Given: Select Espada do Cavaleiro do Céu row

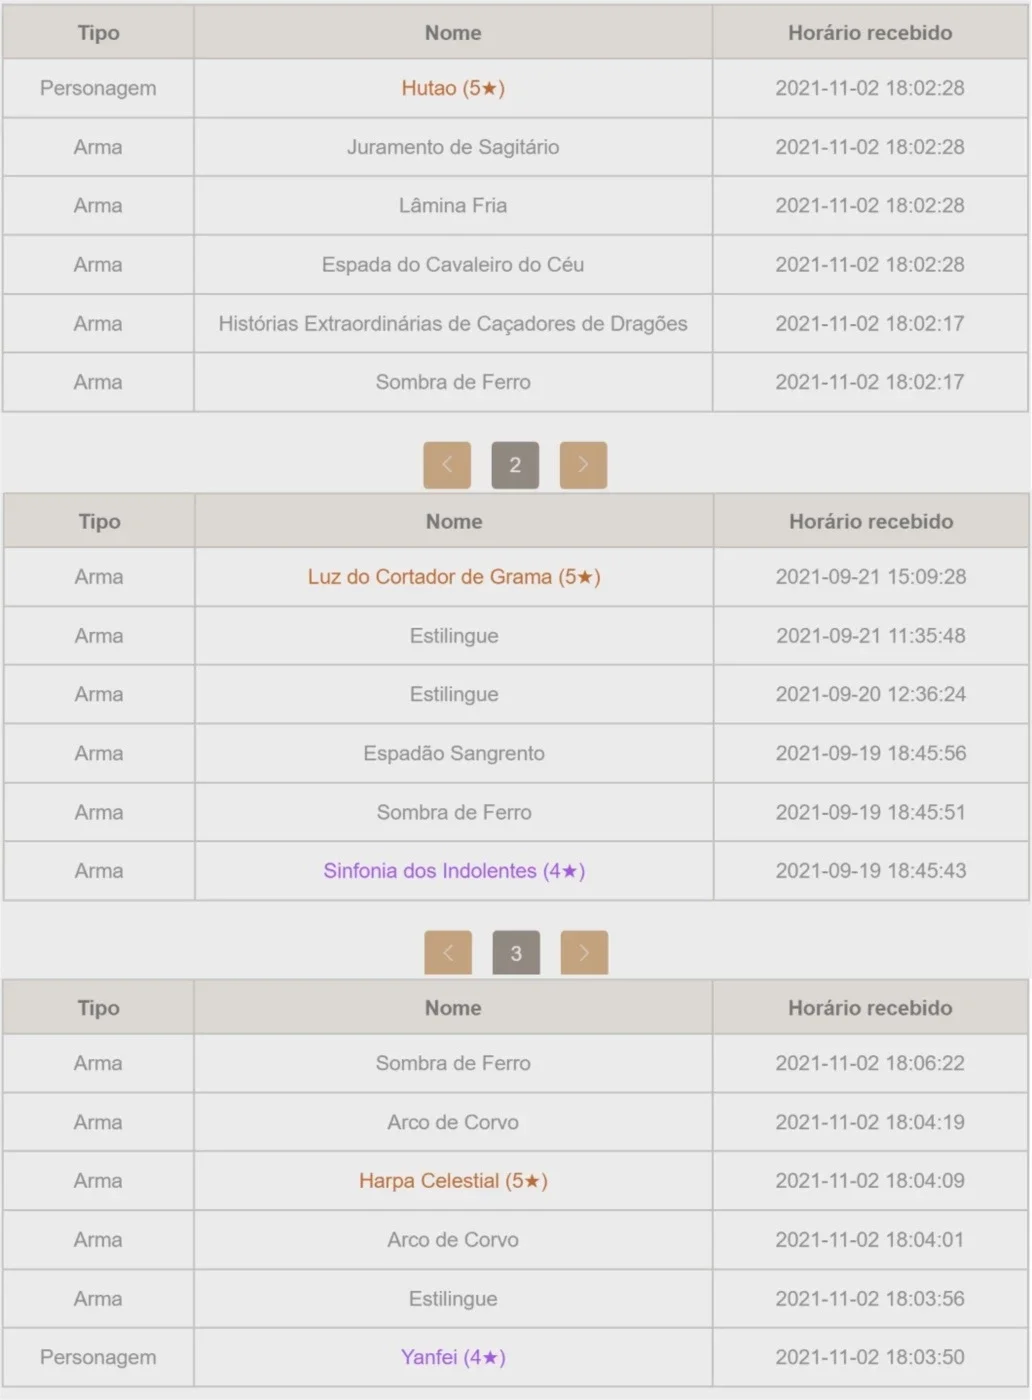Looking at the screenshot, I should click(515, 265).
